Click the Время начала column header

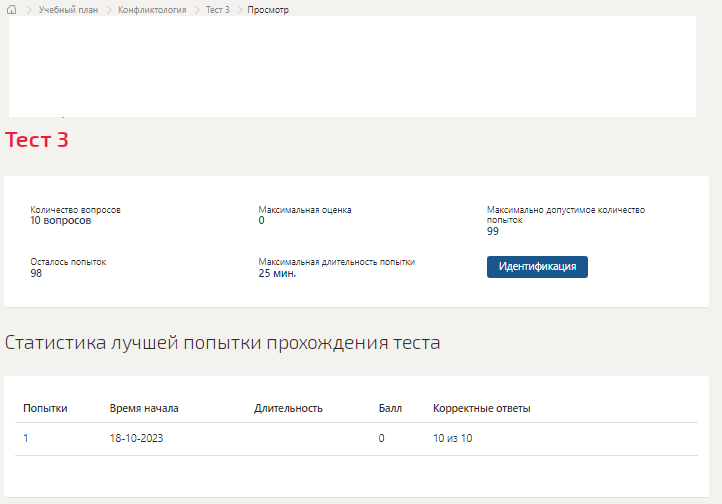click(x=144, y=408)
